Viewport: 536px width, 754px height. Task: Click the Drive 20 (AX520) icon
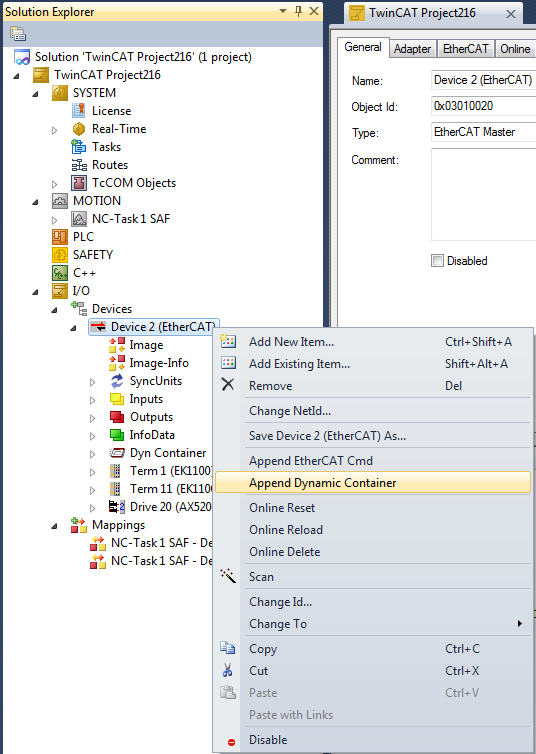[117, 507]
